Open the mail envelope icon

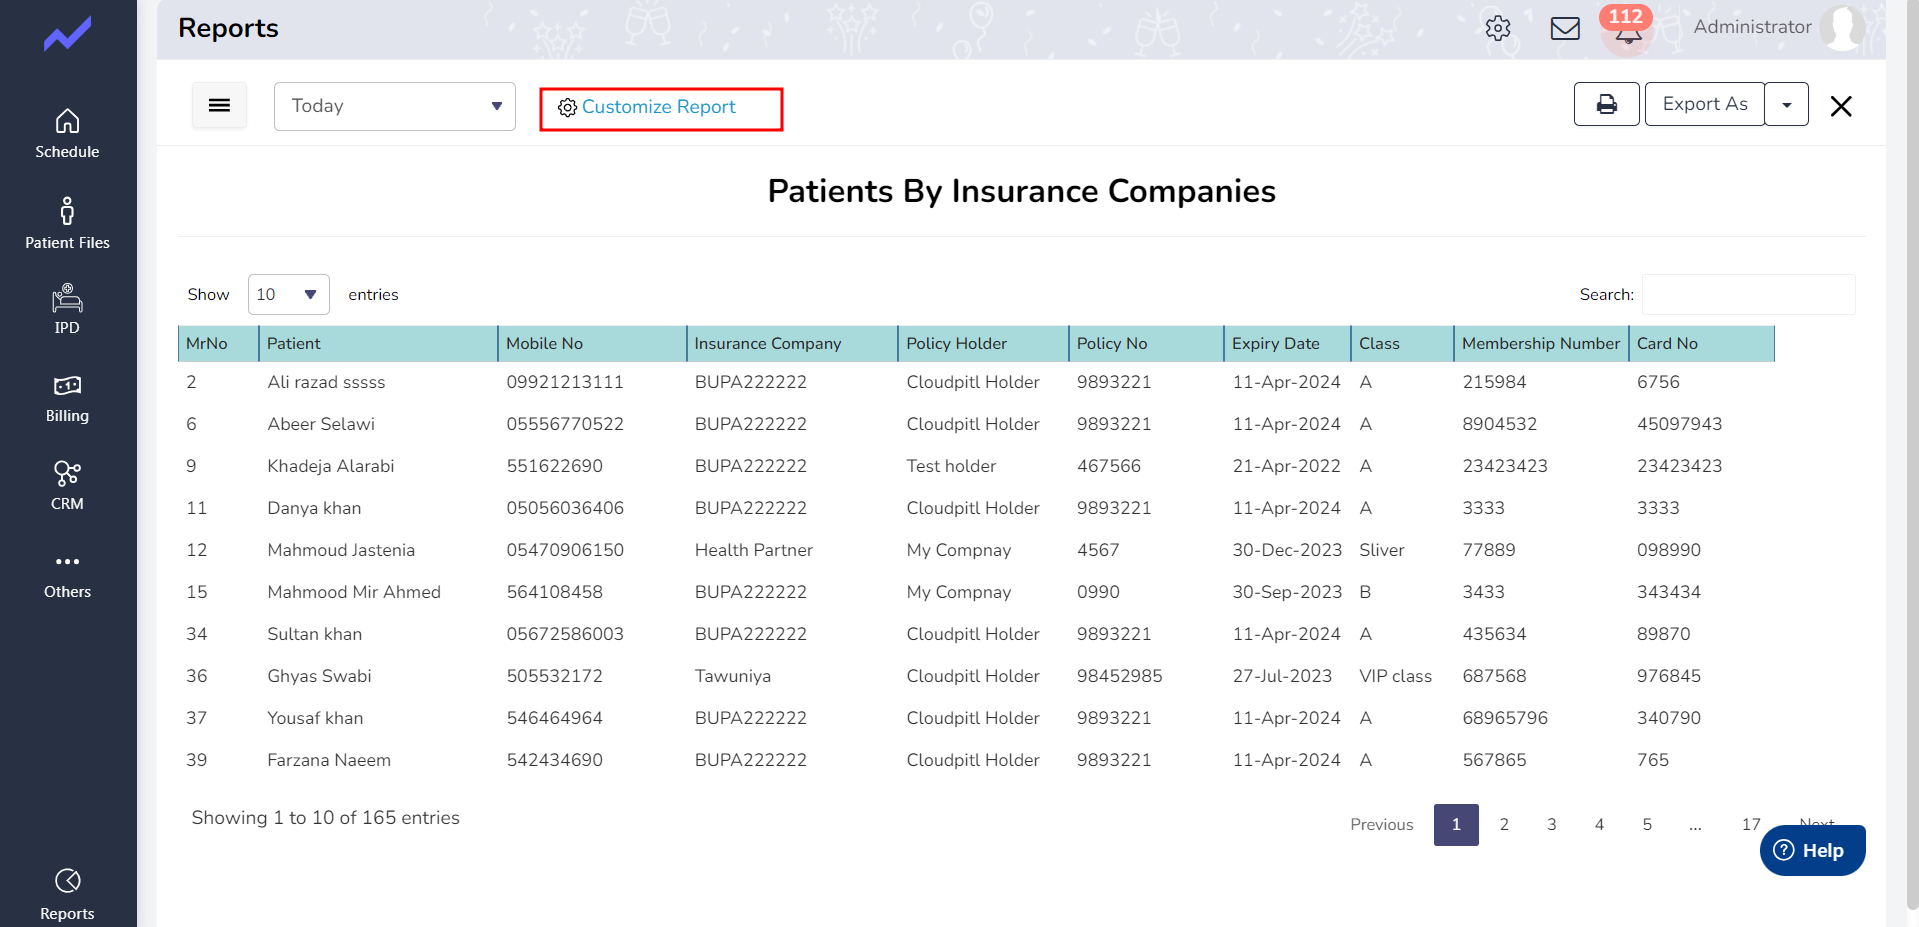tap(1565, 28)
